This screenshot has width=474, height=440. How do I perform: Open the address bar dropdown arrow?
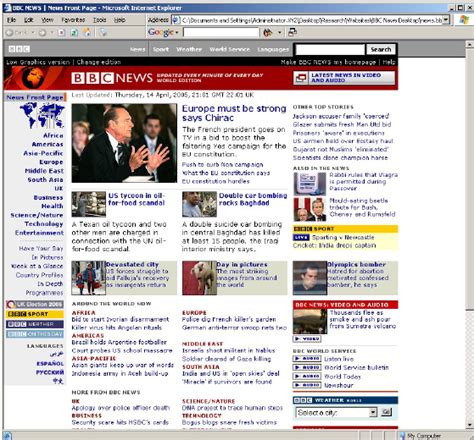pos(446,20)
